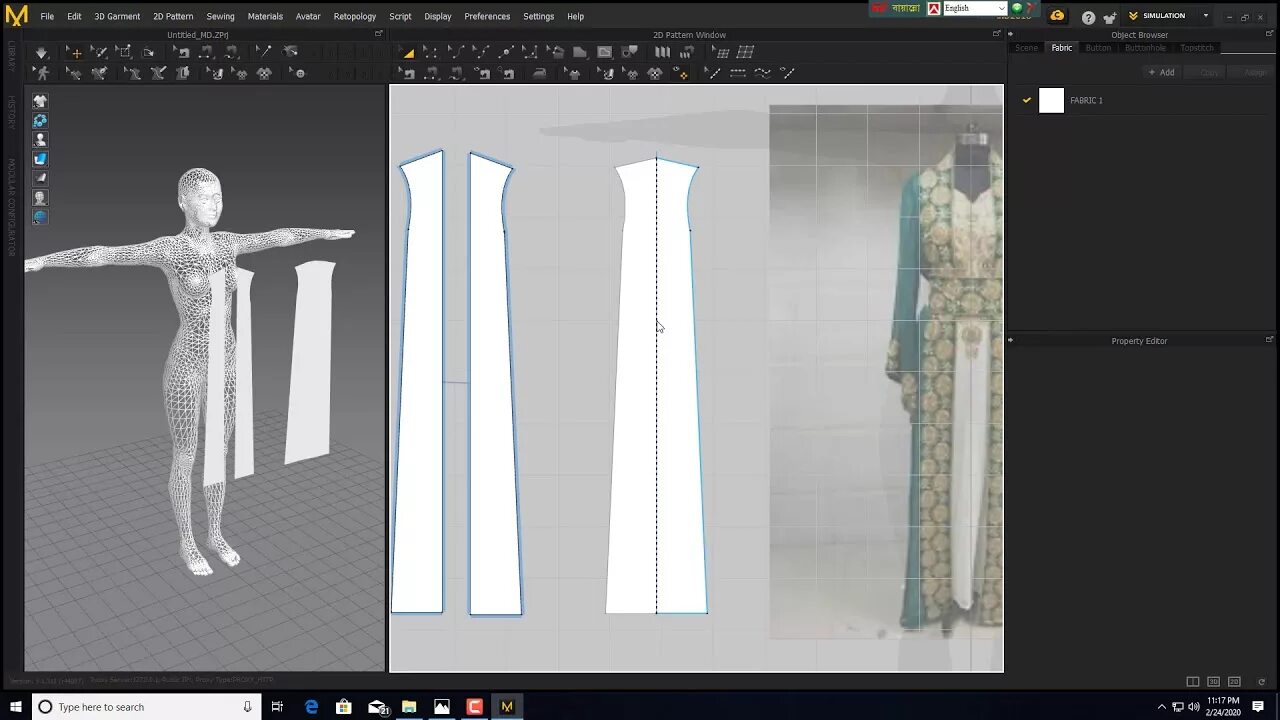Switch to the Scene tab in Object Browser
The height and width of the screenshot is (720, 1280).
pyautogui.click(x=1026, y=47)
